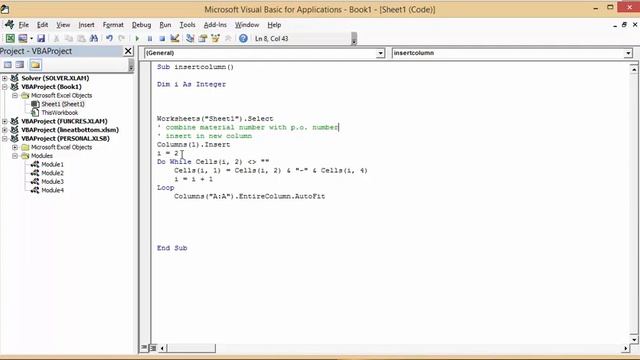
Task: Open the (General) object dropdown
Action: 380,53
